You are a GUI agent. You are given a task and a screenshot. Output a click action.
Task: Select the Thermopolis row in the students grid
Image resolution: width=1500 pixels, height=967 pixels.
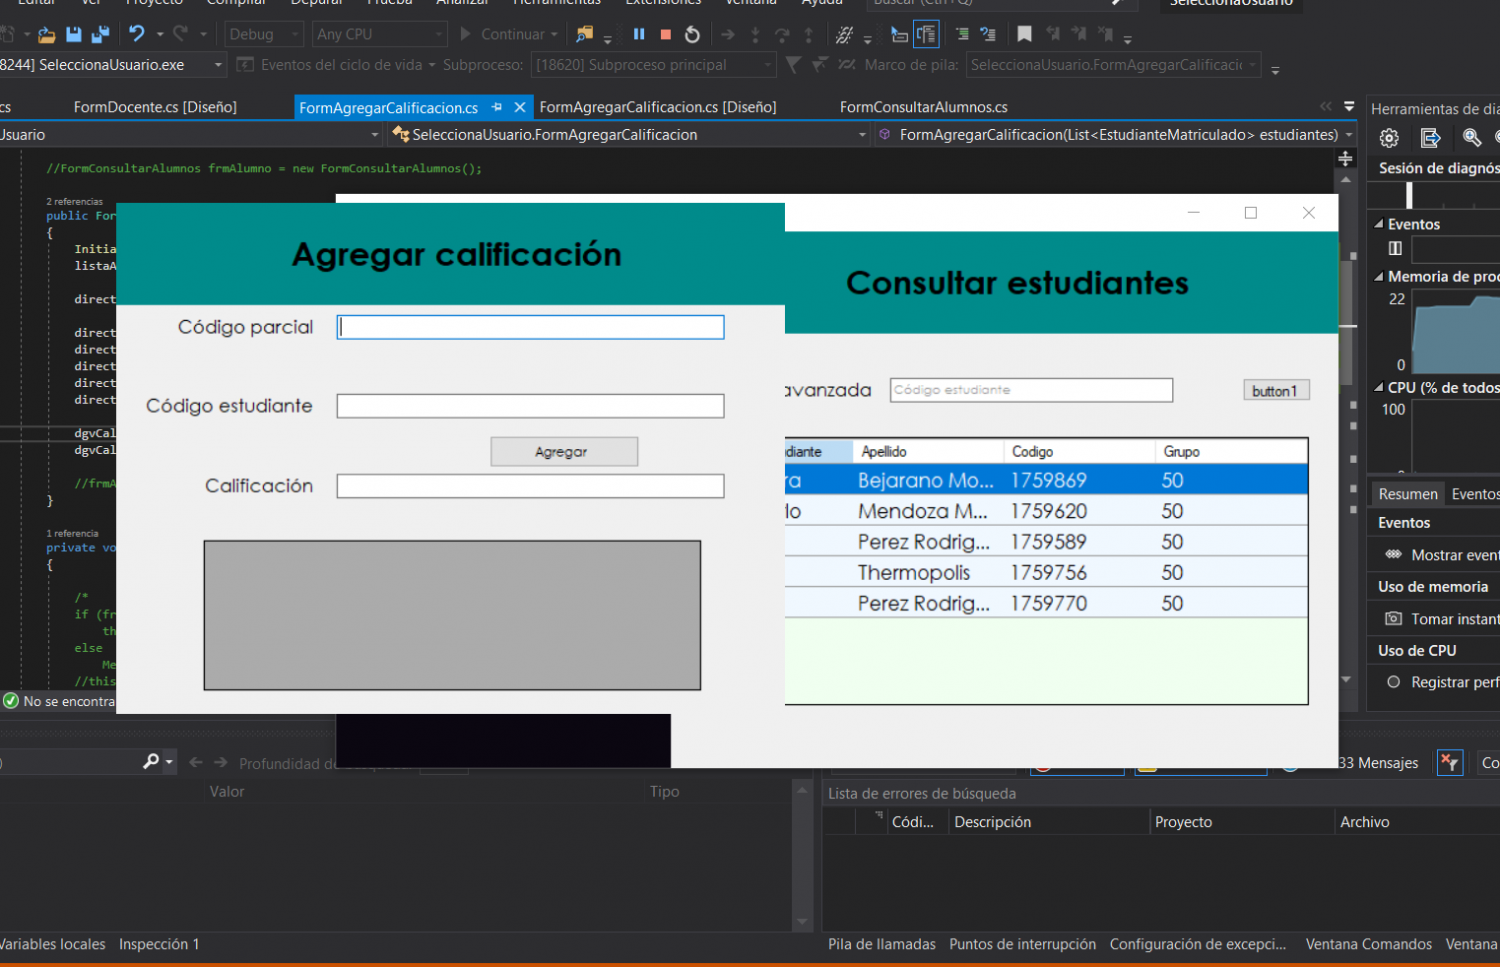[x=1046, y=573]
